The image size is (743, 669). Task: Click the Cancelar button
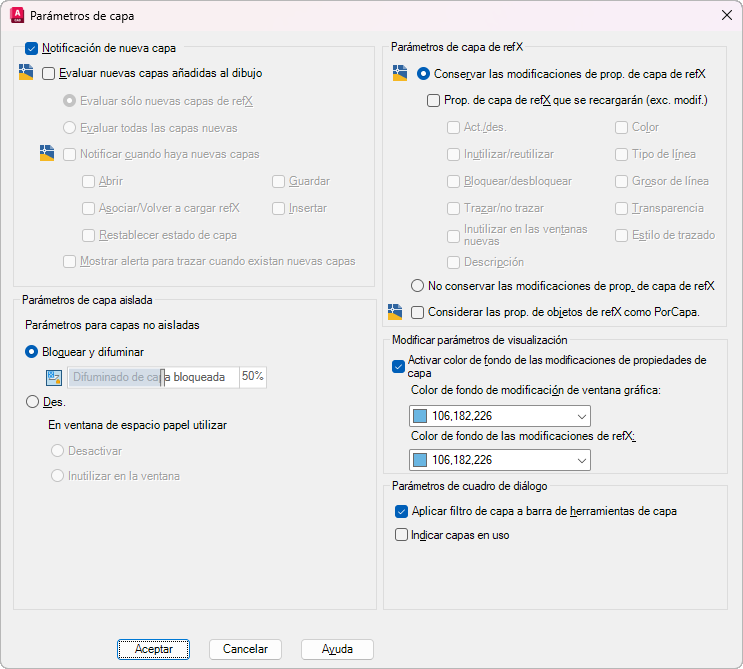(245, 649)
